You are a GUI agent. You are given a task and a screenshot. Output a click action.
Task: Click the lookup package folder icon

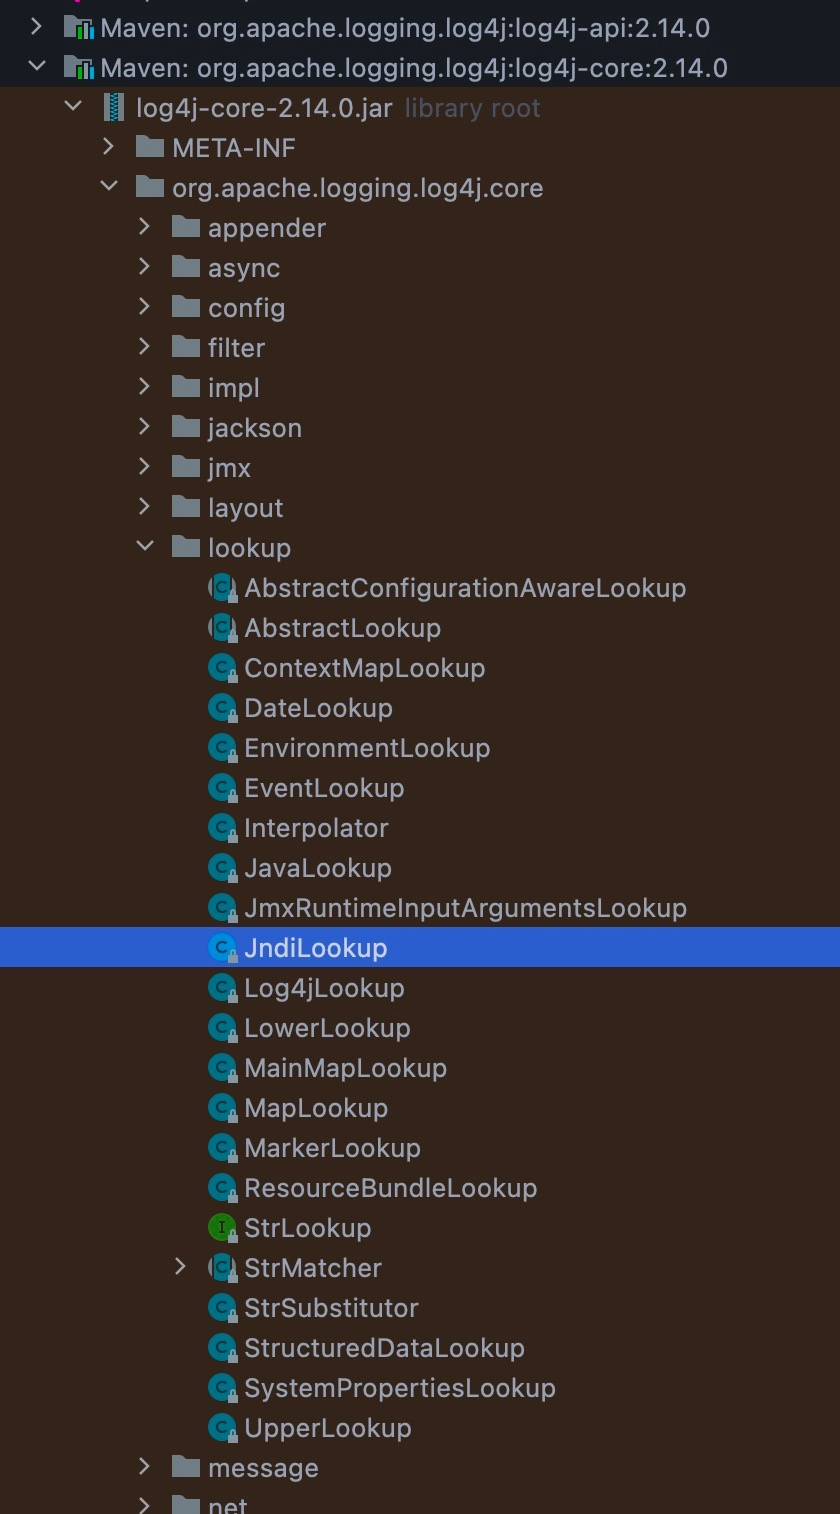tap(186, 548)
